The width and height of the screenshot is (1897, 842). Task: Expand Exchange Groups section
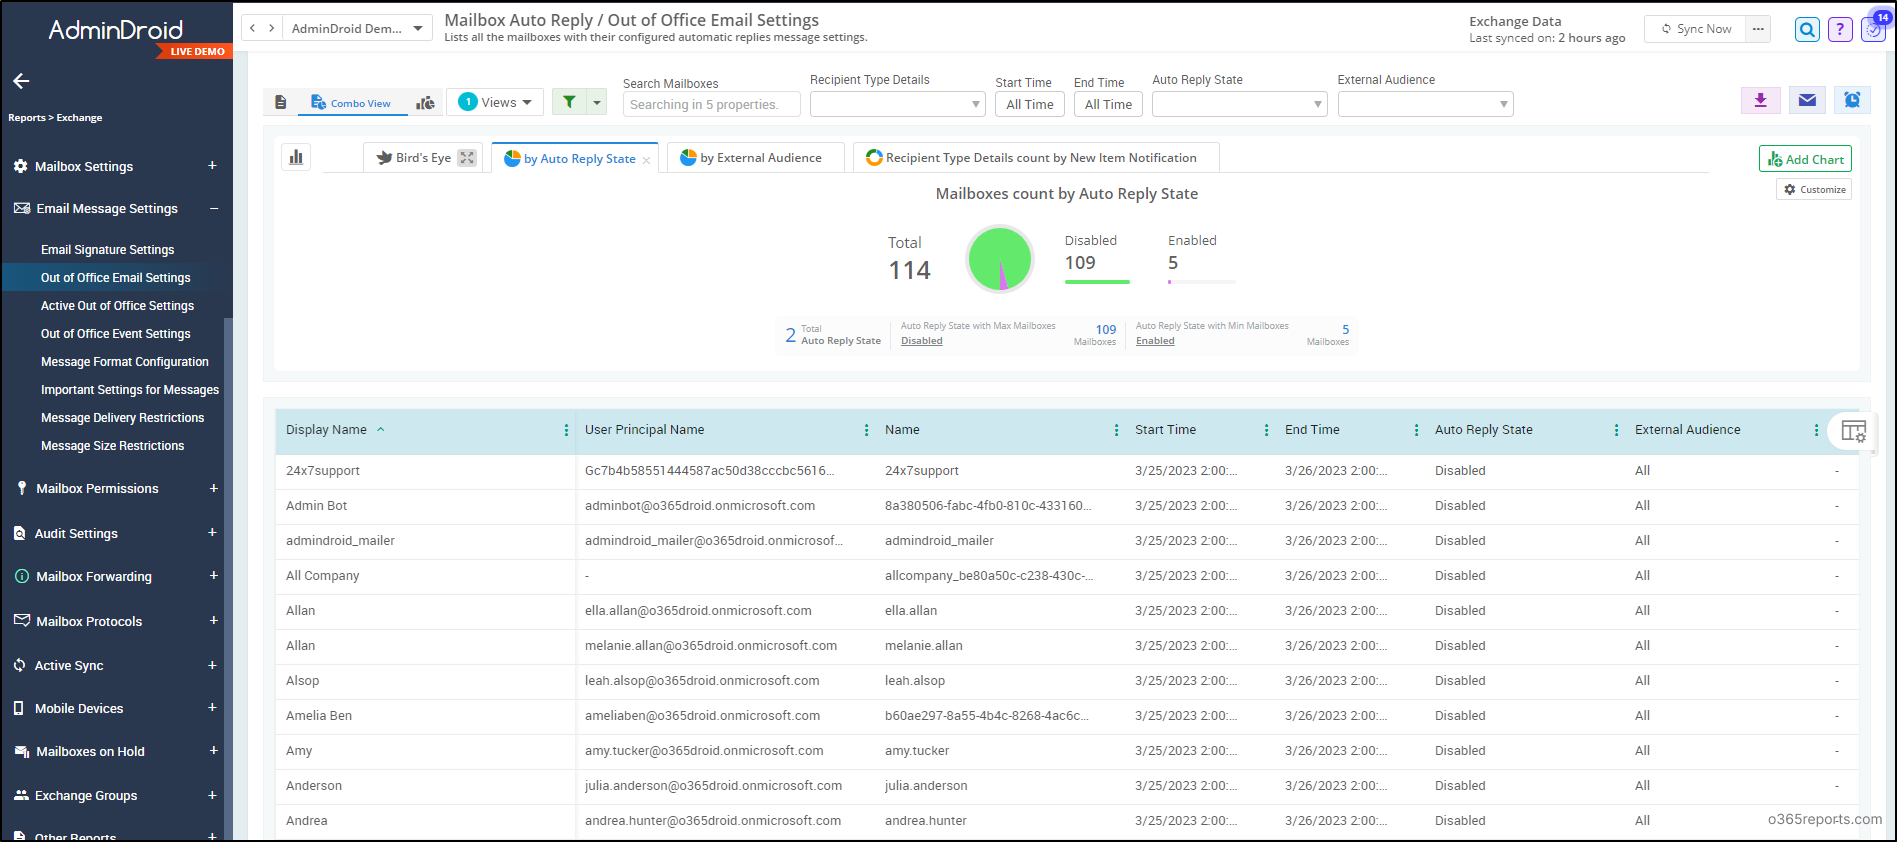click(212, 795)
